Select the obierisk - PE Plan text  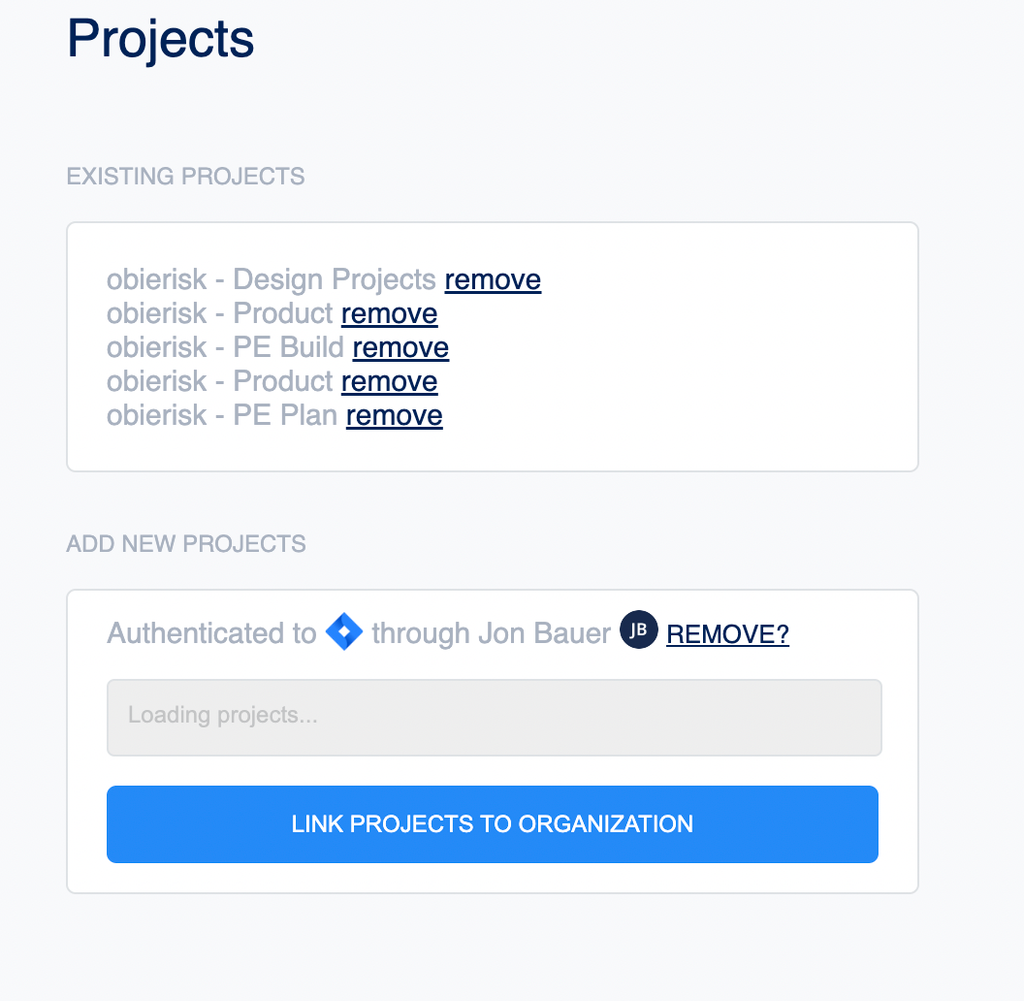coord(222,415)
